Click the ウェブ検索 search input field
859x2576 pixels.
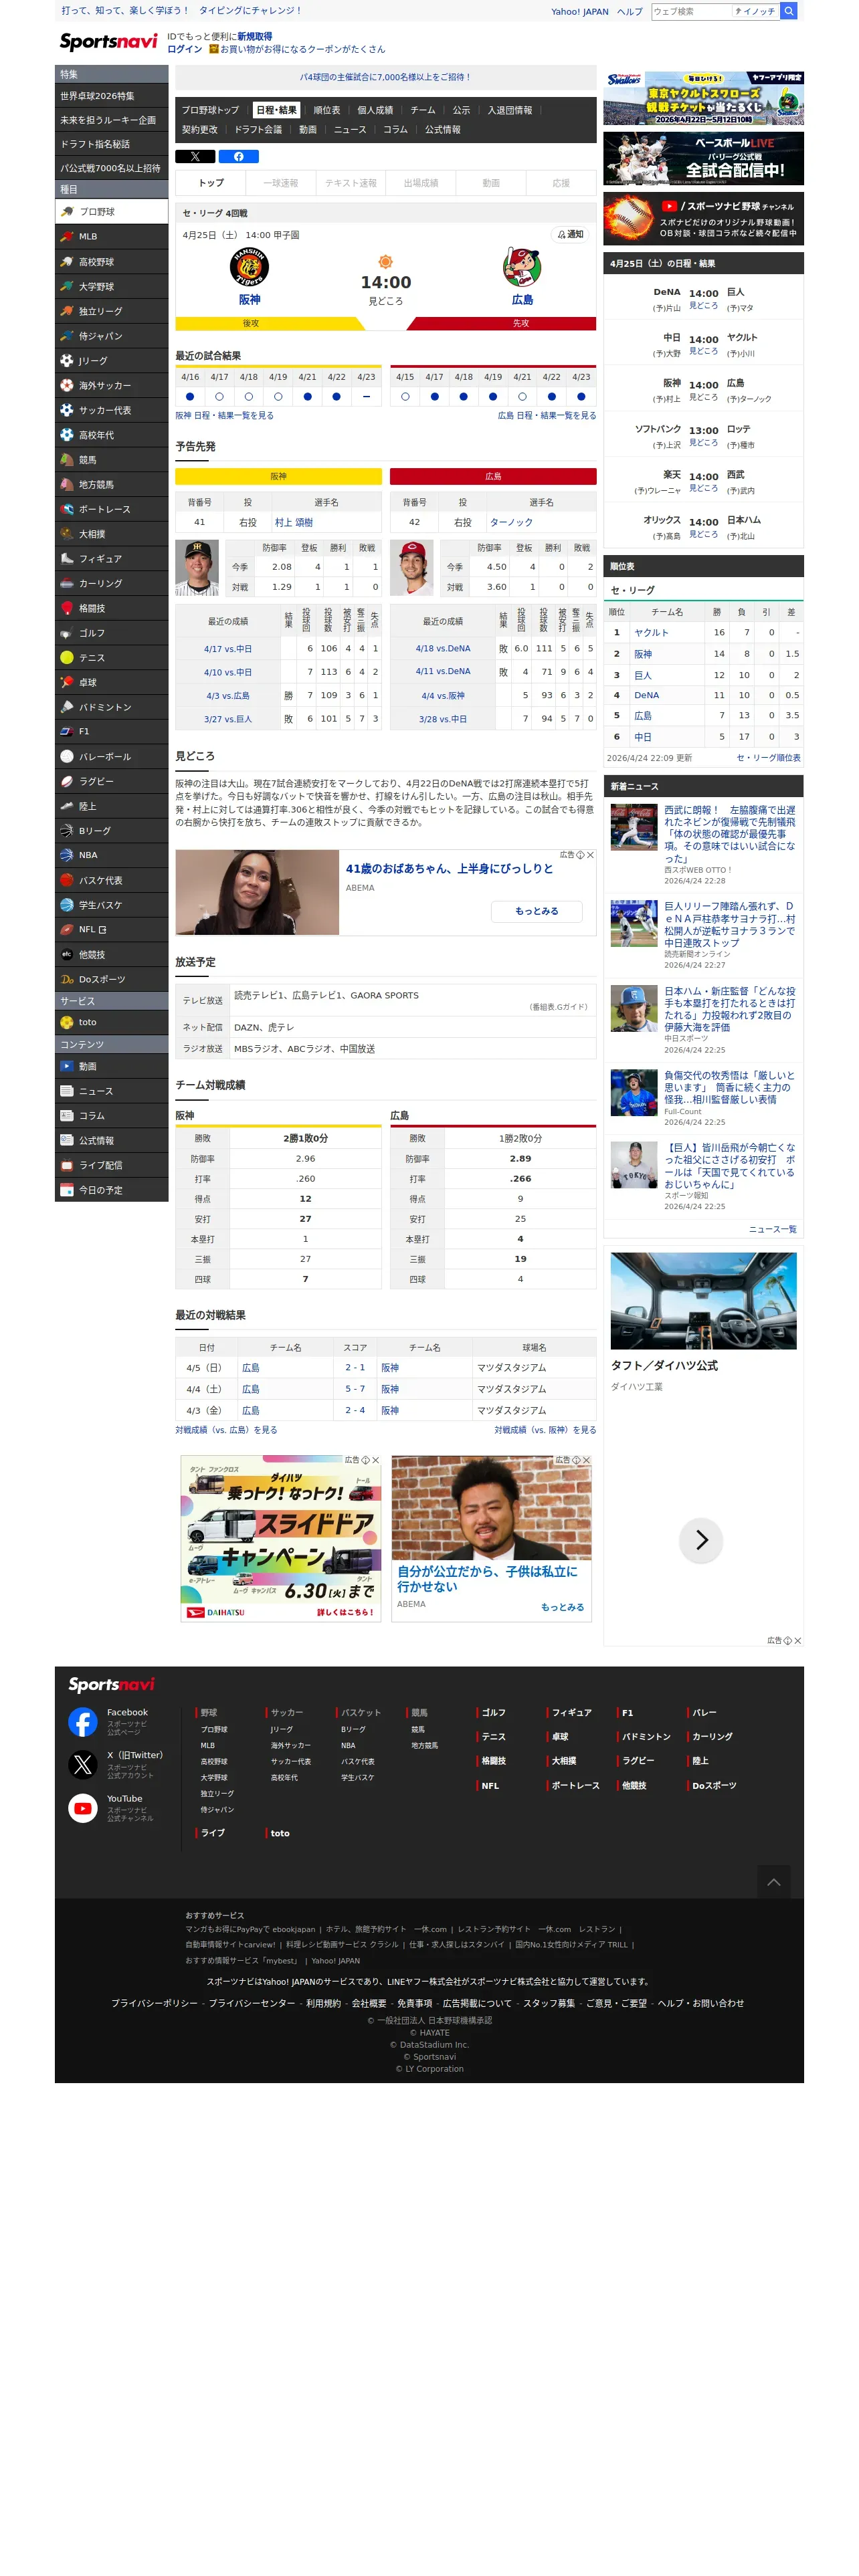(x=691, y=11)
